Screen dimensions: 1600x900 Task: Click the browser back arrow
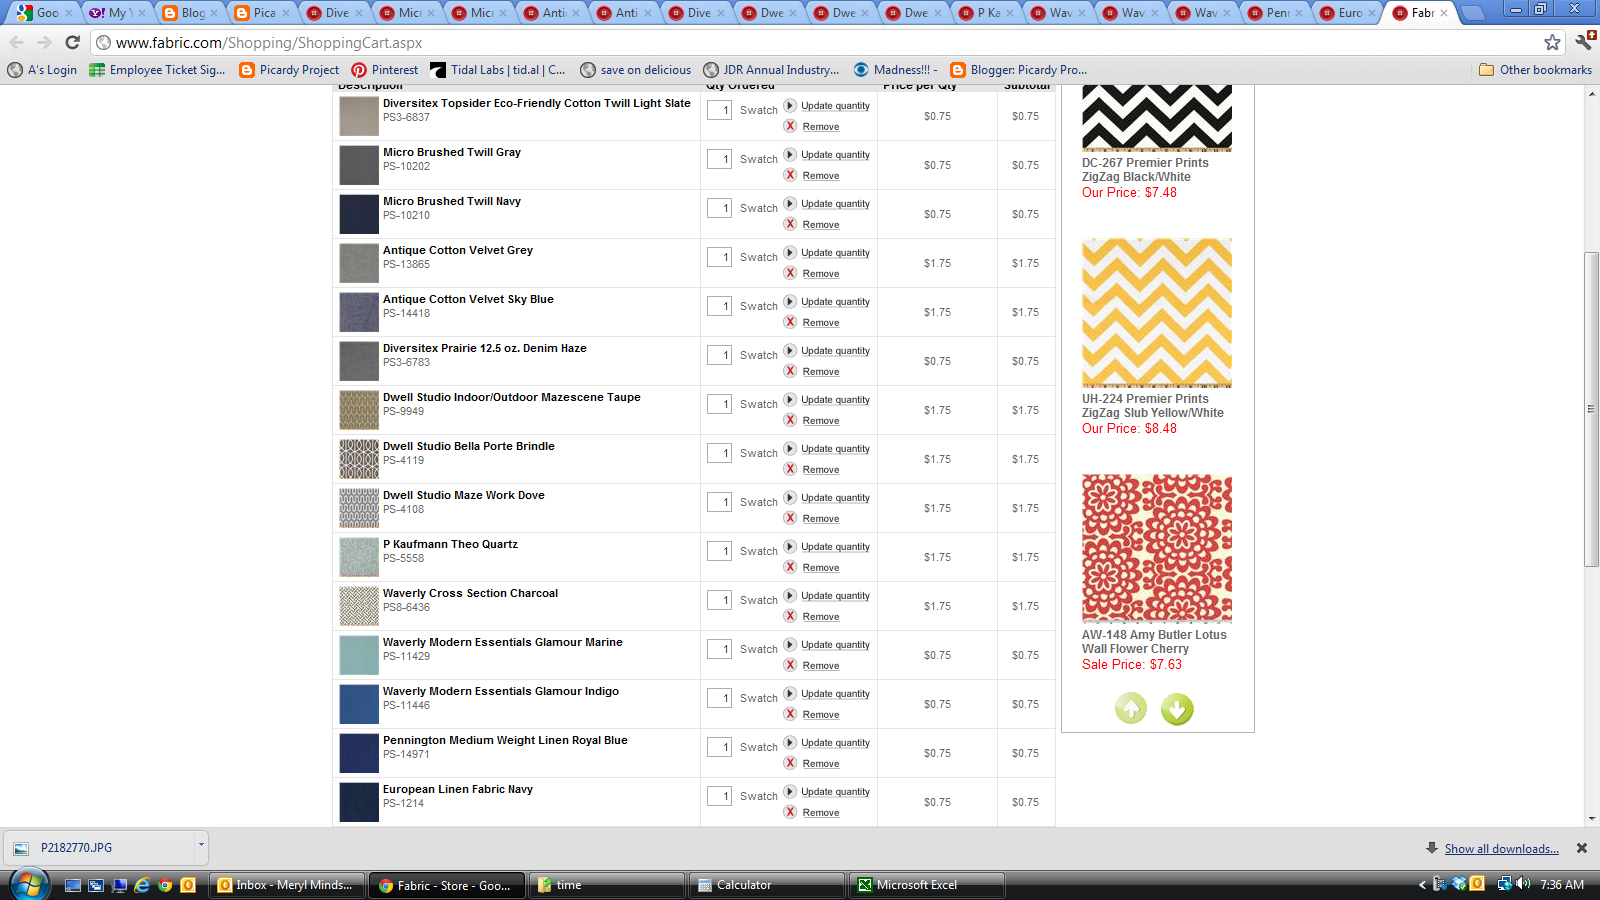click(17, 42)
